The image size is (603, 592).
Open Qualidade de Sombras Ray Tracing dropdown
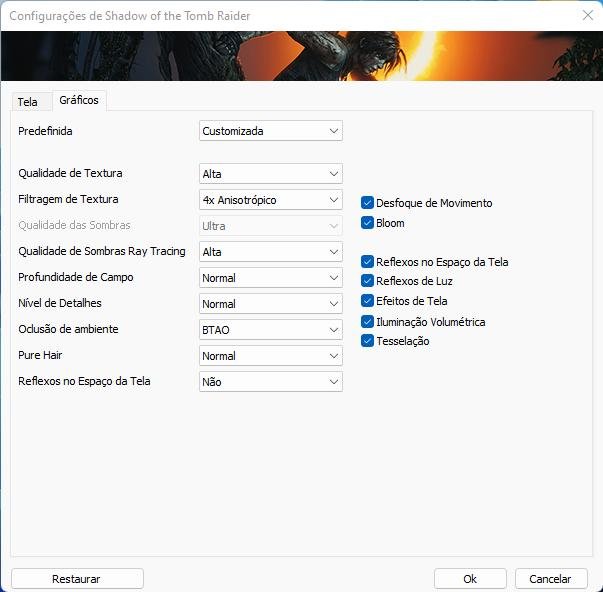point(270,252)
